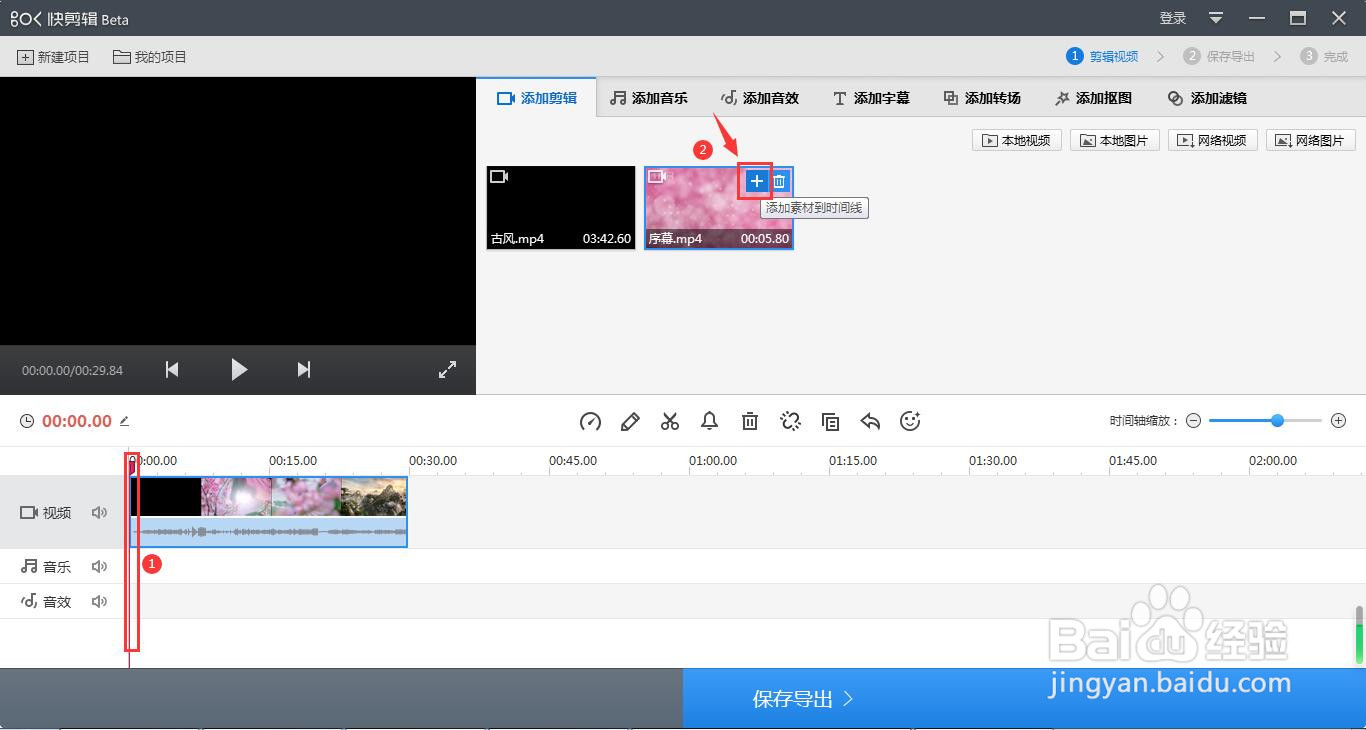Switch to 添加音效 tab
The image size is (1366, 730).
click(x=760, y=98)
